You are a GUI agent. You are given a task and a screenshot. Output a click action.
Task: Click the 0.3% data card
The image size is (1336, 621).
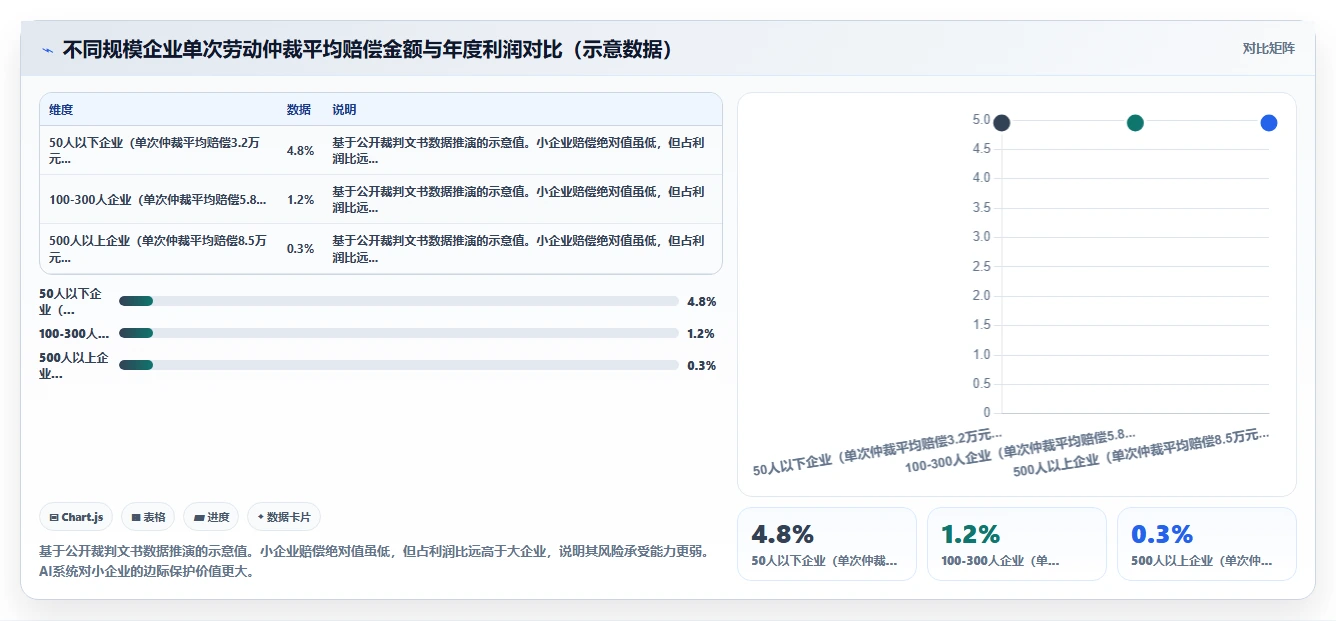click(x=1207, y=544)
